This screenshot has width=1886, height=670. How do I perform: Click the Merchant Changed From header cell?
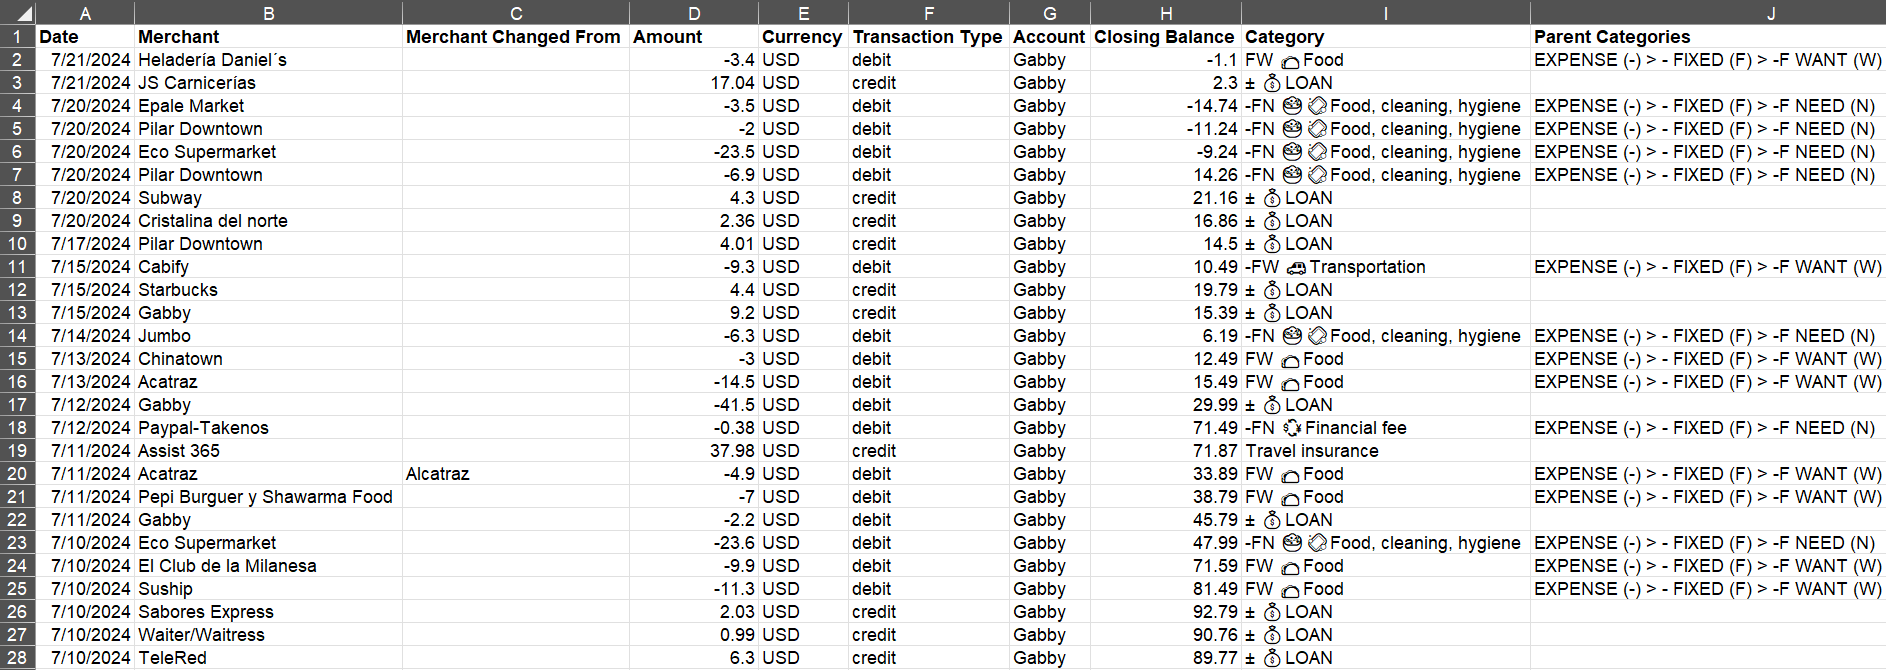513,37
